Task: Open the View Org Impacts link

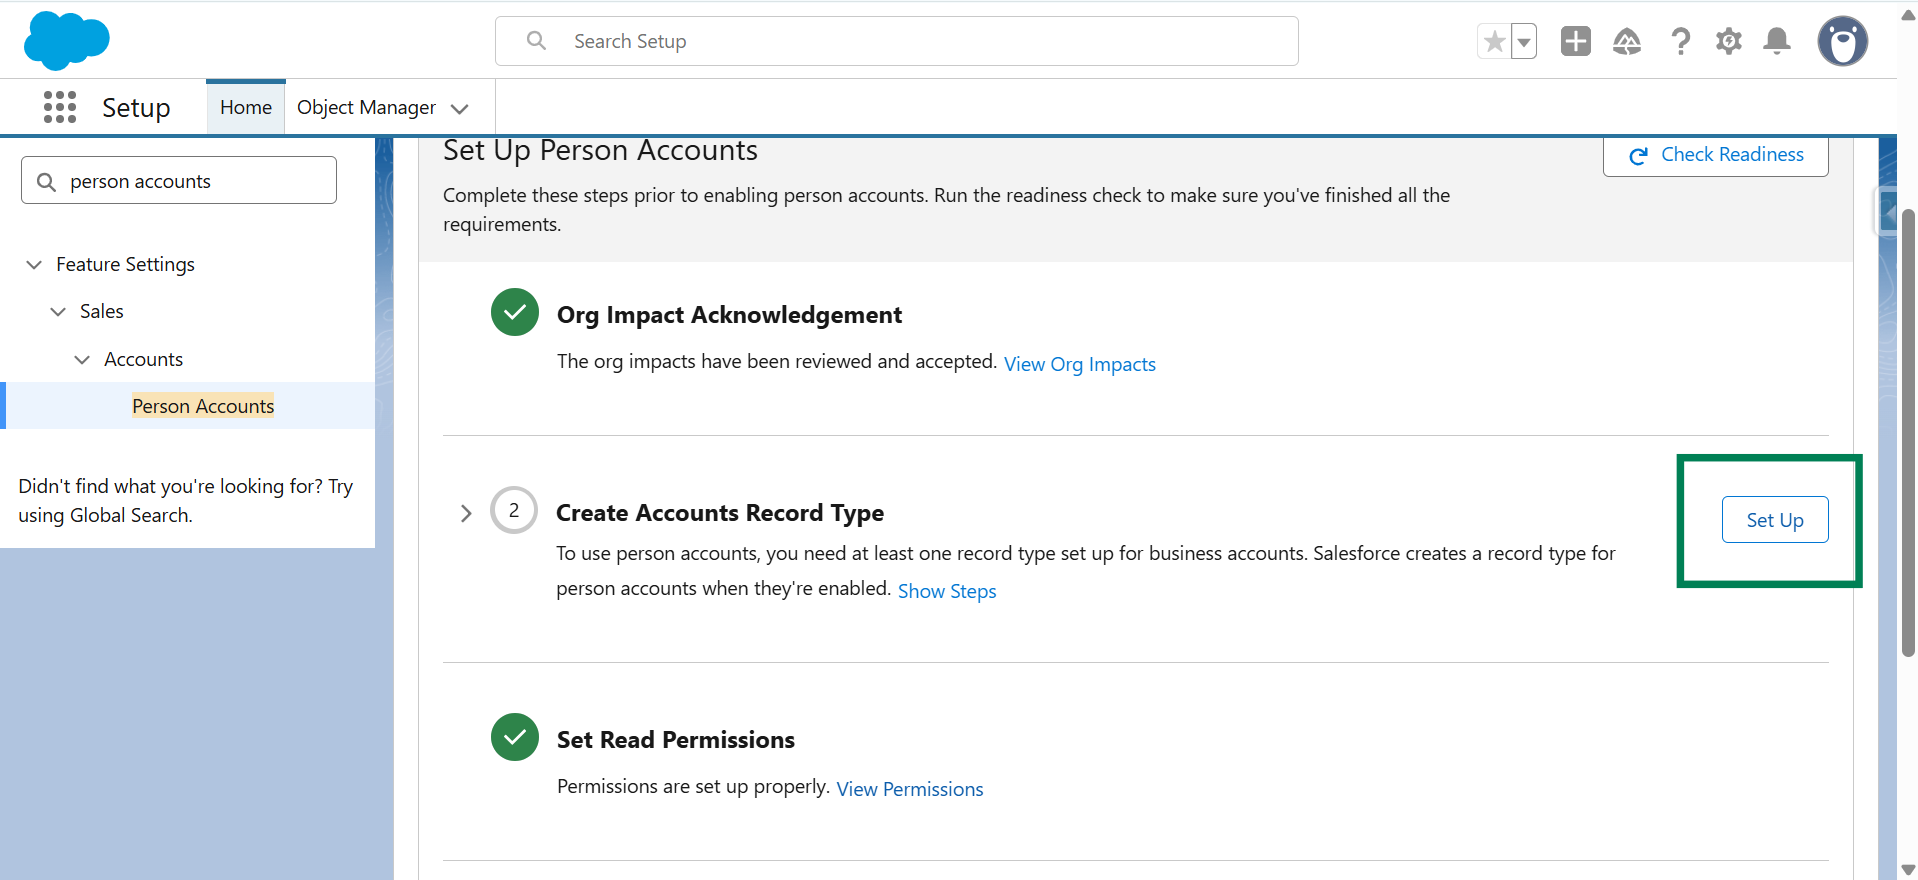Action: pyautogui.click(x=1079, y=364)
